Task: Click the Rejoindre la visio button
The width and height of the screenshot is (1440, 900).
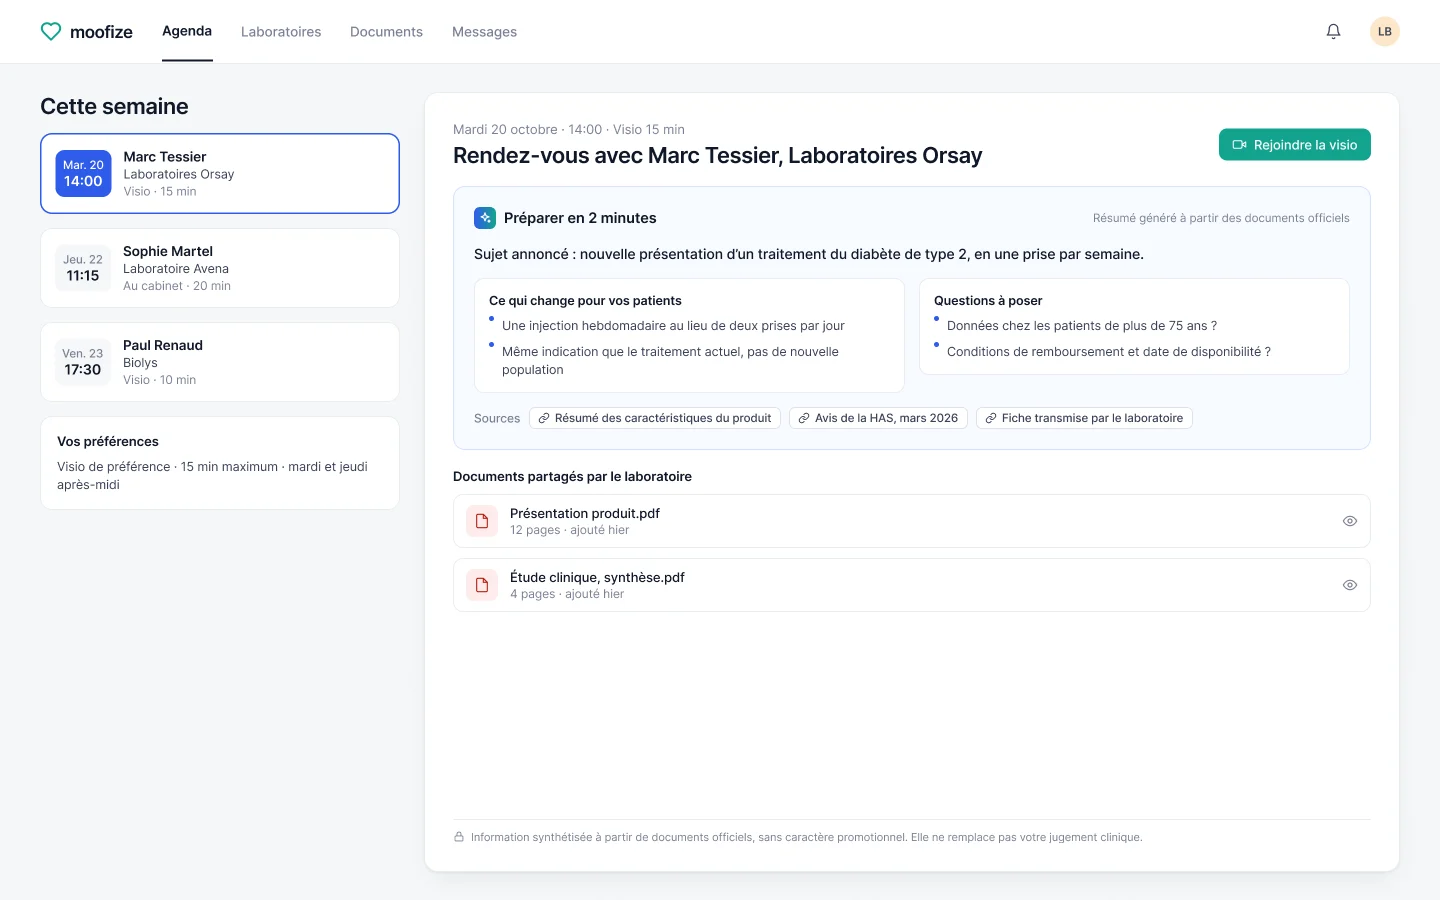Action: click(1295, 145)
